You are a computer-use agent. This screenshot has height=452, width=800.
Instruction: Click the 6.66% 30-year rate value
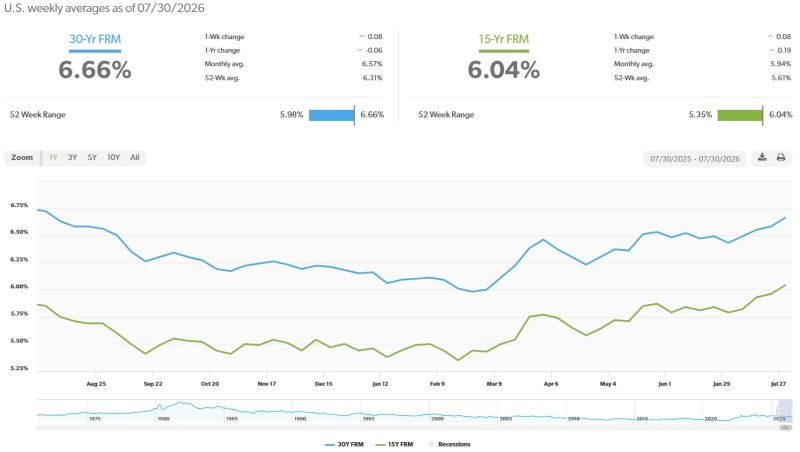coord(95,70)
